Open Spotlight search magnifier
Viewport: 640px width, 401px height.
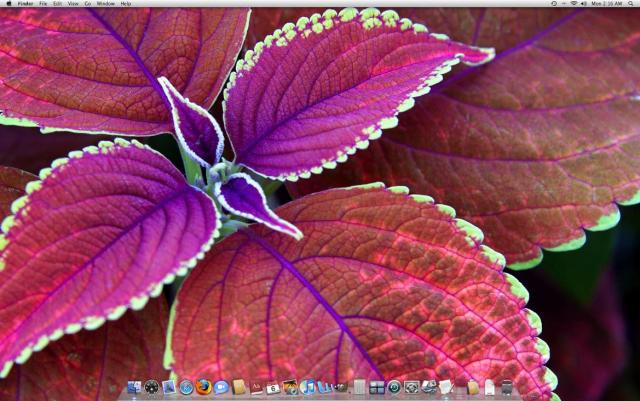[631, 3]
